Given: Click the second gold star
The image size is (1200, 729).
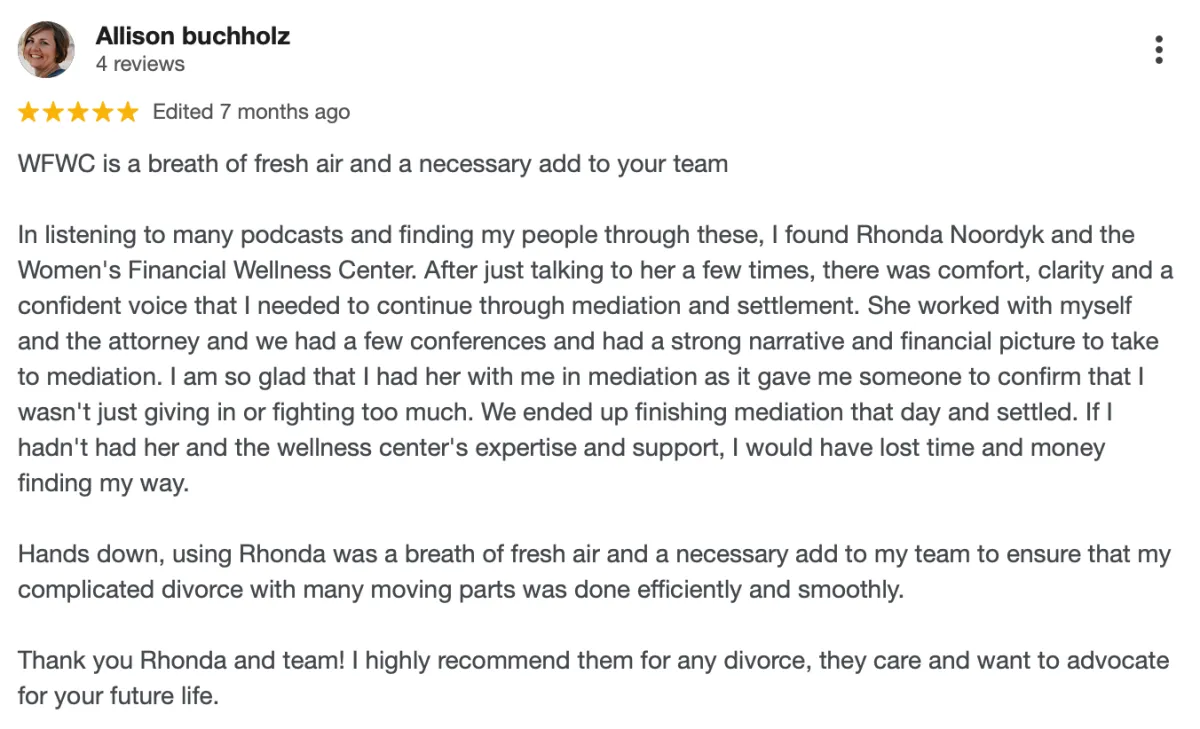Looking at the screenshot, I should point(53,112).
